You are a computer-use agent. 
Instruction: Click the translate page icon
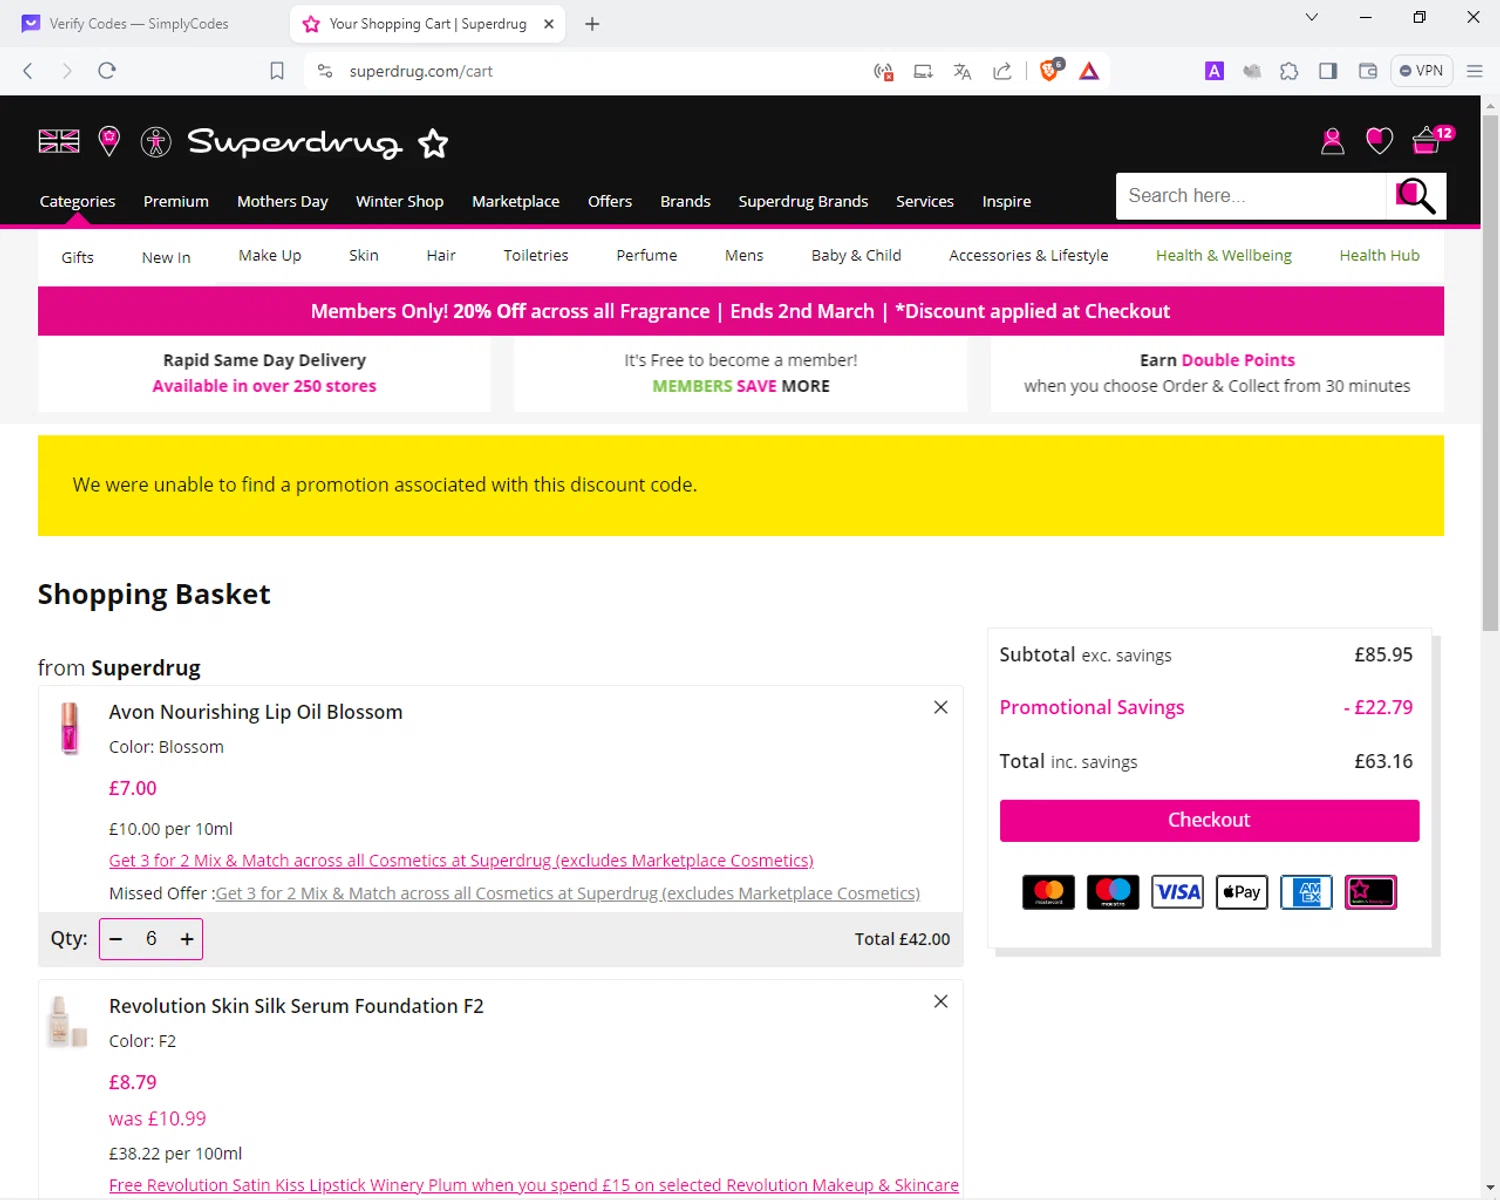(962, 71)
